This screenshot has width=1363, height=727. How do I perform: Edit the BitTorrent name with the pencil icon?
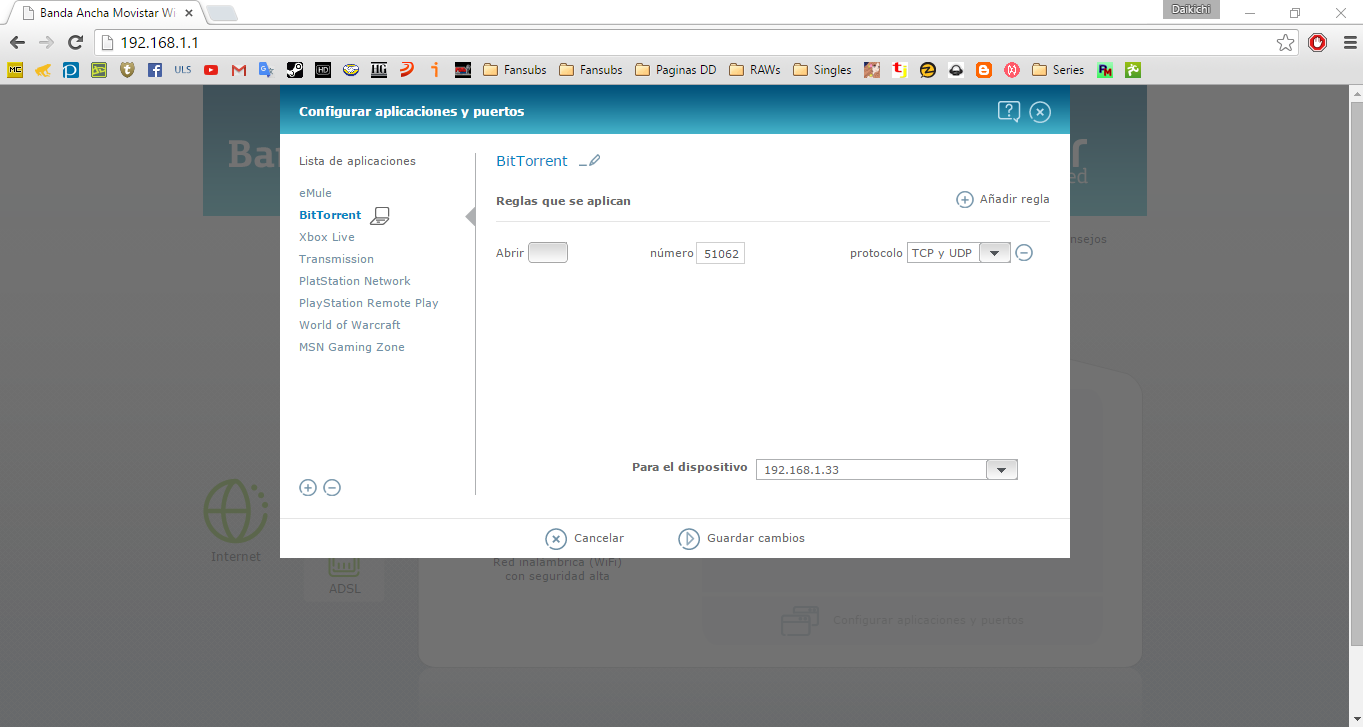pyautogui.click(x=590, y=161)
